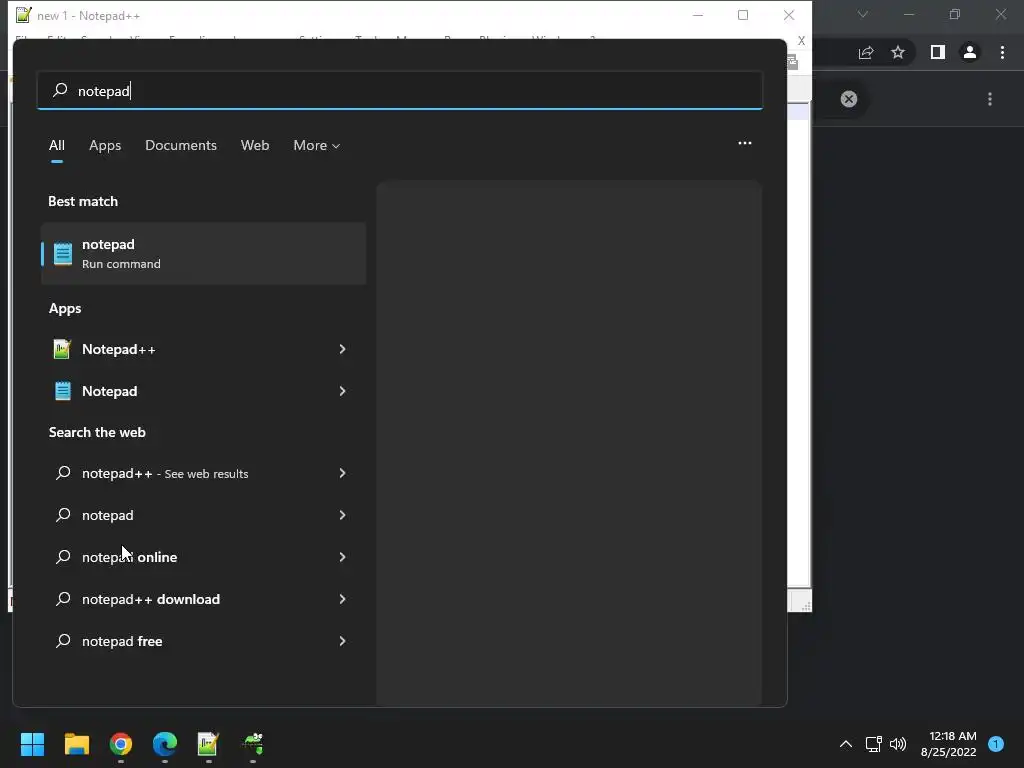Open File Explorer from the taskbar
Image resolution: width=1024 pixels, height=768 pixels.
76,743
